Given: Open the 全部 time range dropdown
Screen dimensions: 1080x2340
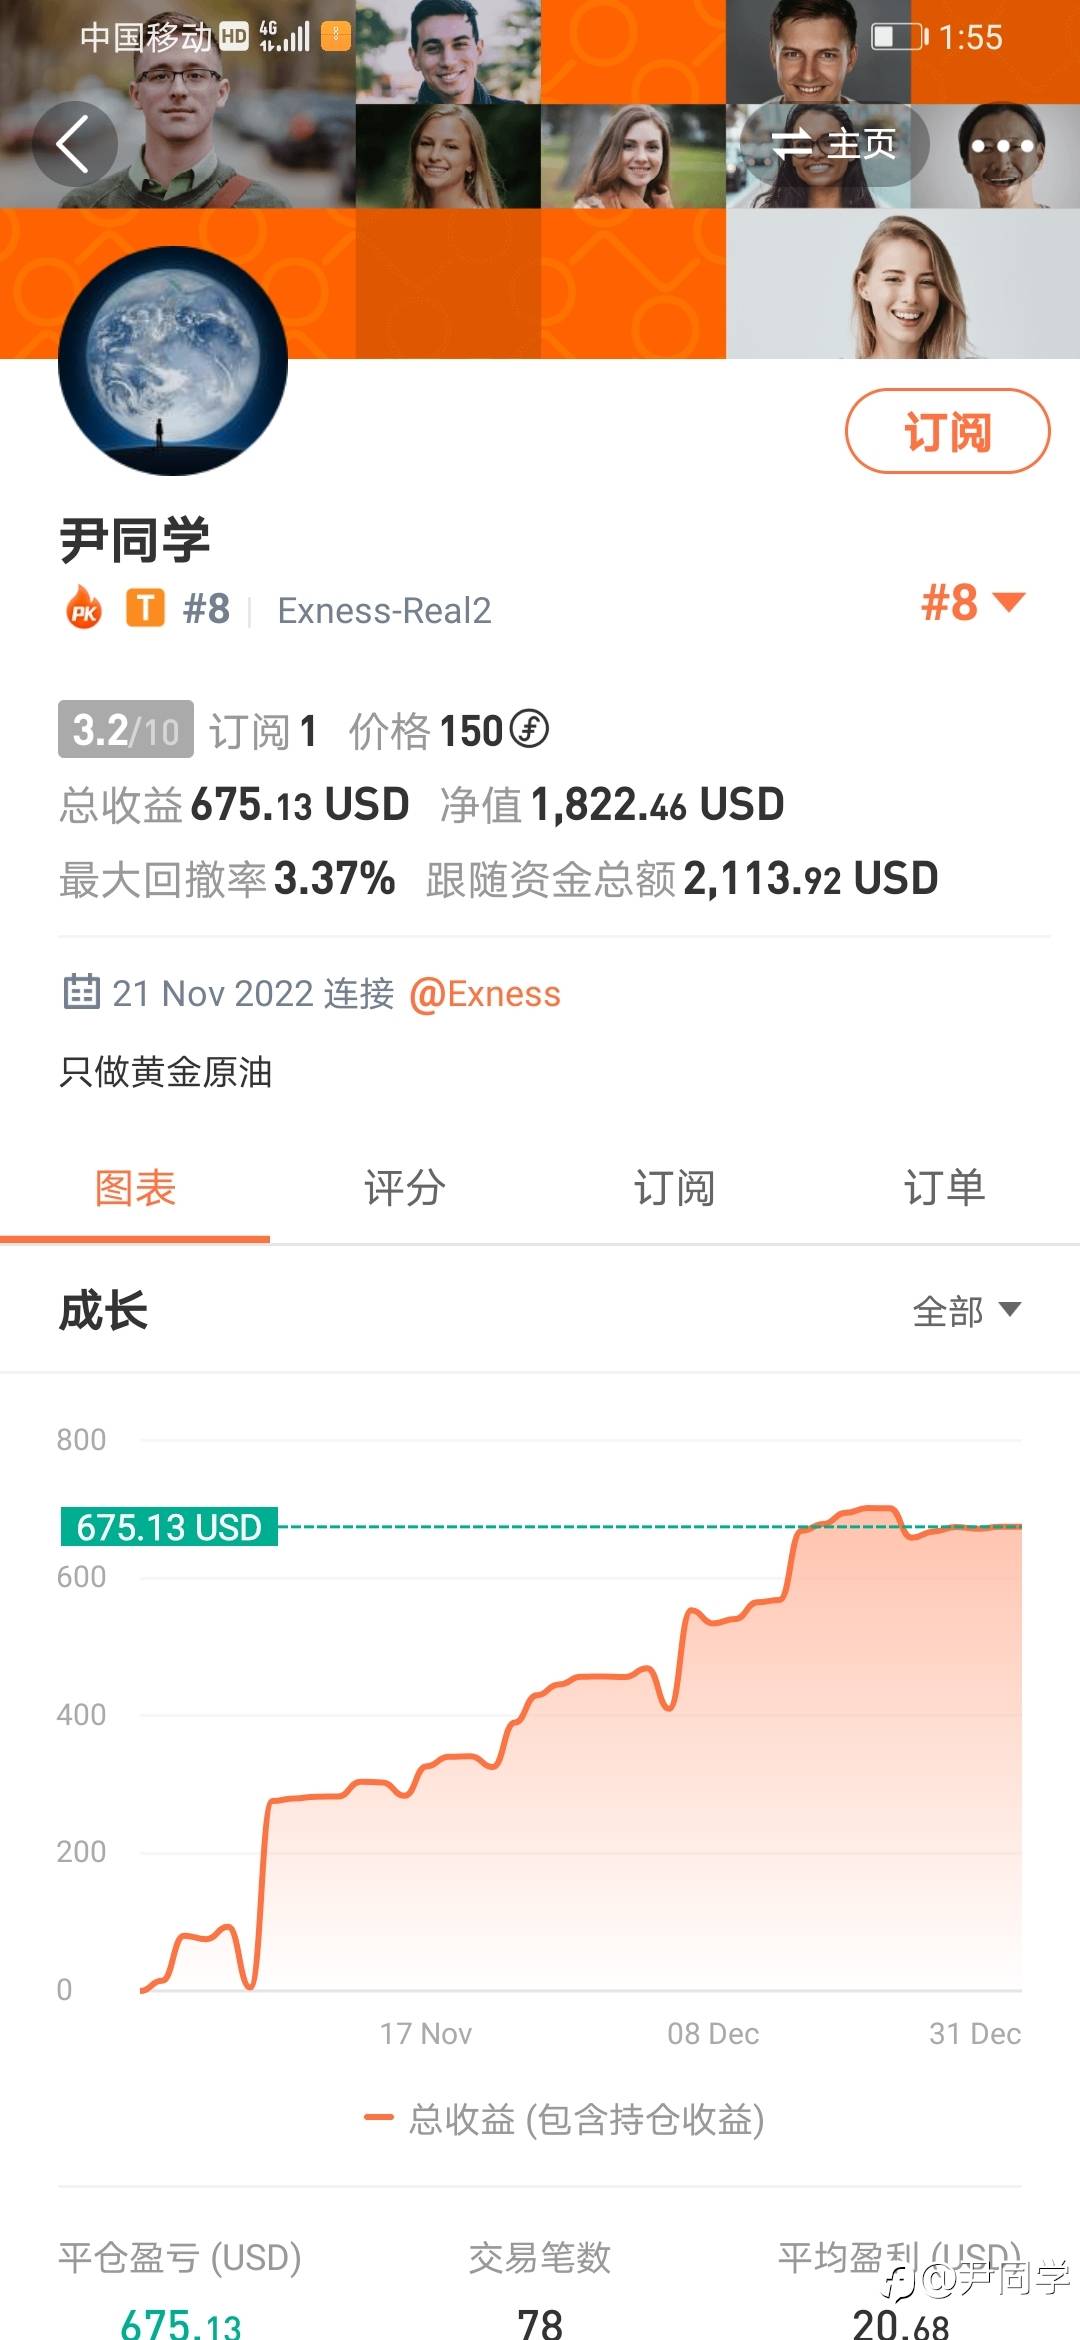Looking at the screenshot, I should [965, 1310].
